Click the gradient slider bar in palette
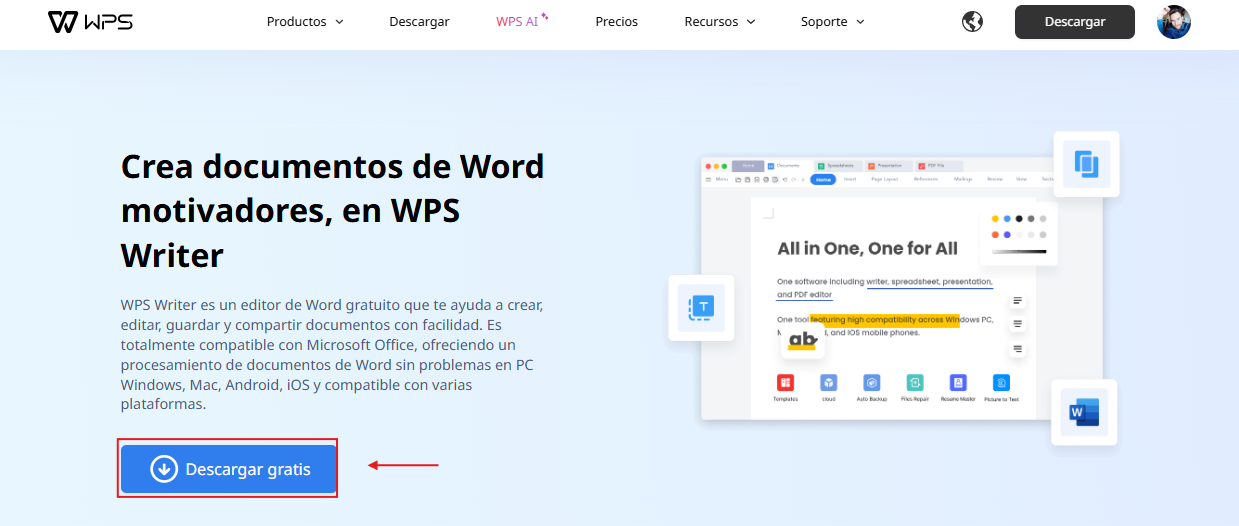Screen dimensions: 1239x526 (x=1019, y=251)
